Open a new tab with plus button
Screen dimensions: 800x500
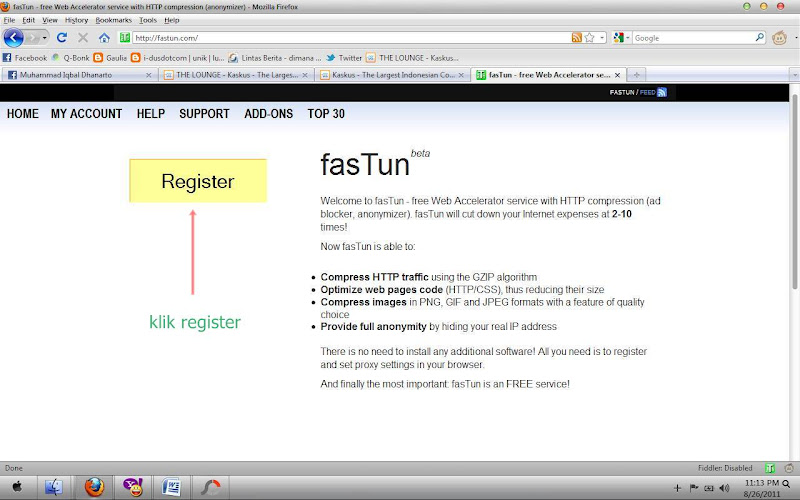pos(636,75)
